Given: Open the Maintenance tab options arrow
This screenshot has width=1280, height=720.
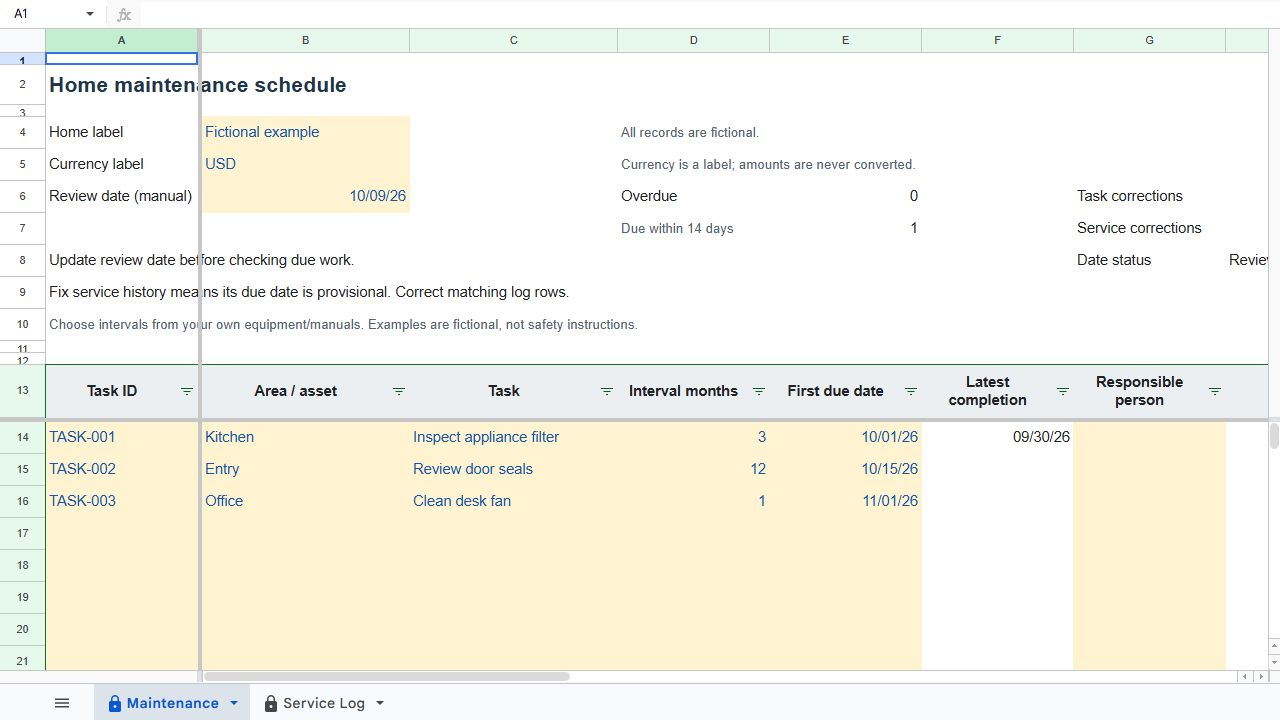Looking at the screenshot, I should [234, 703].
